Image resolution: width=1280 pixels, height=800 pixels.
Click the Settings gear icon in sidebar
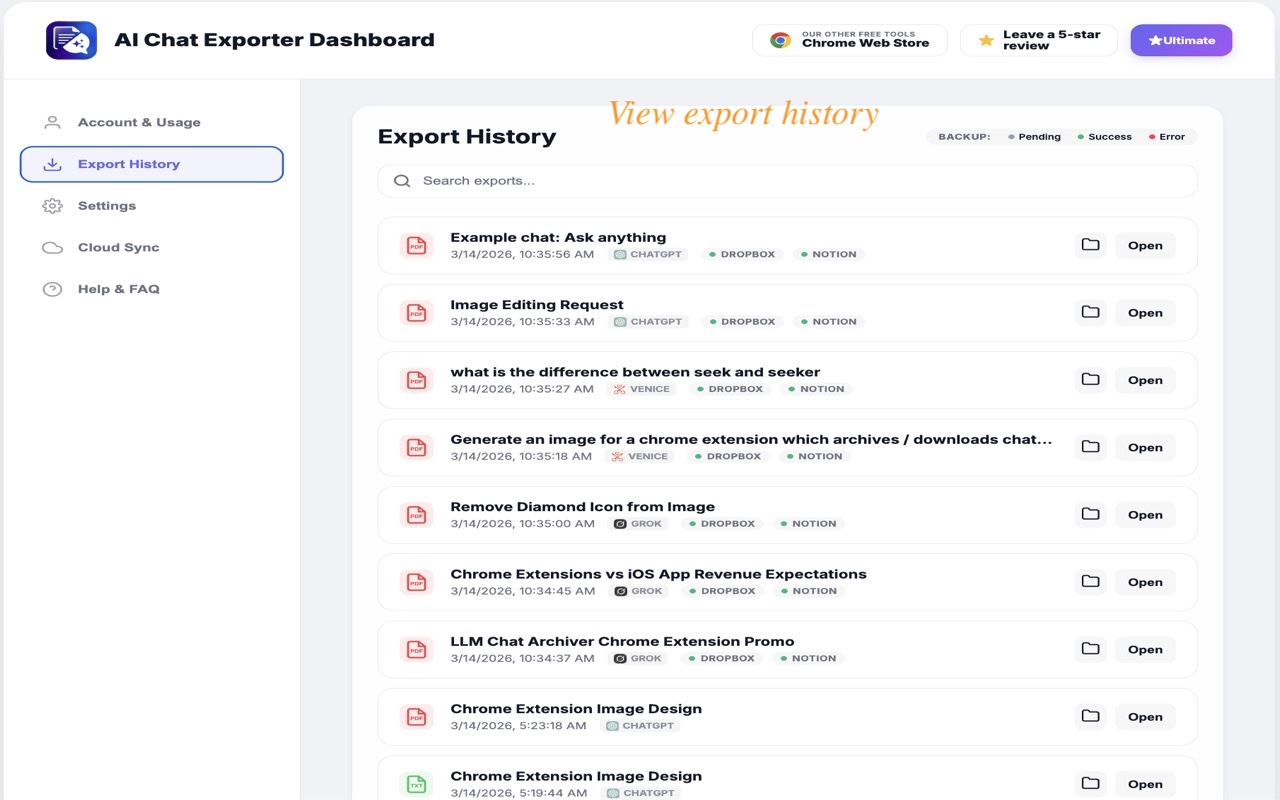[52, 206]
